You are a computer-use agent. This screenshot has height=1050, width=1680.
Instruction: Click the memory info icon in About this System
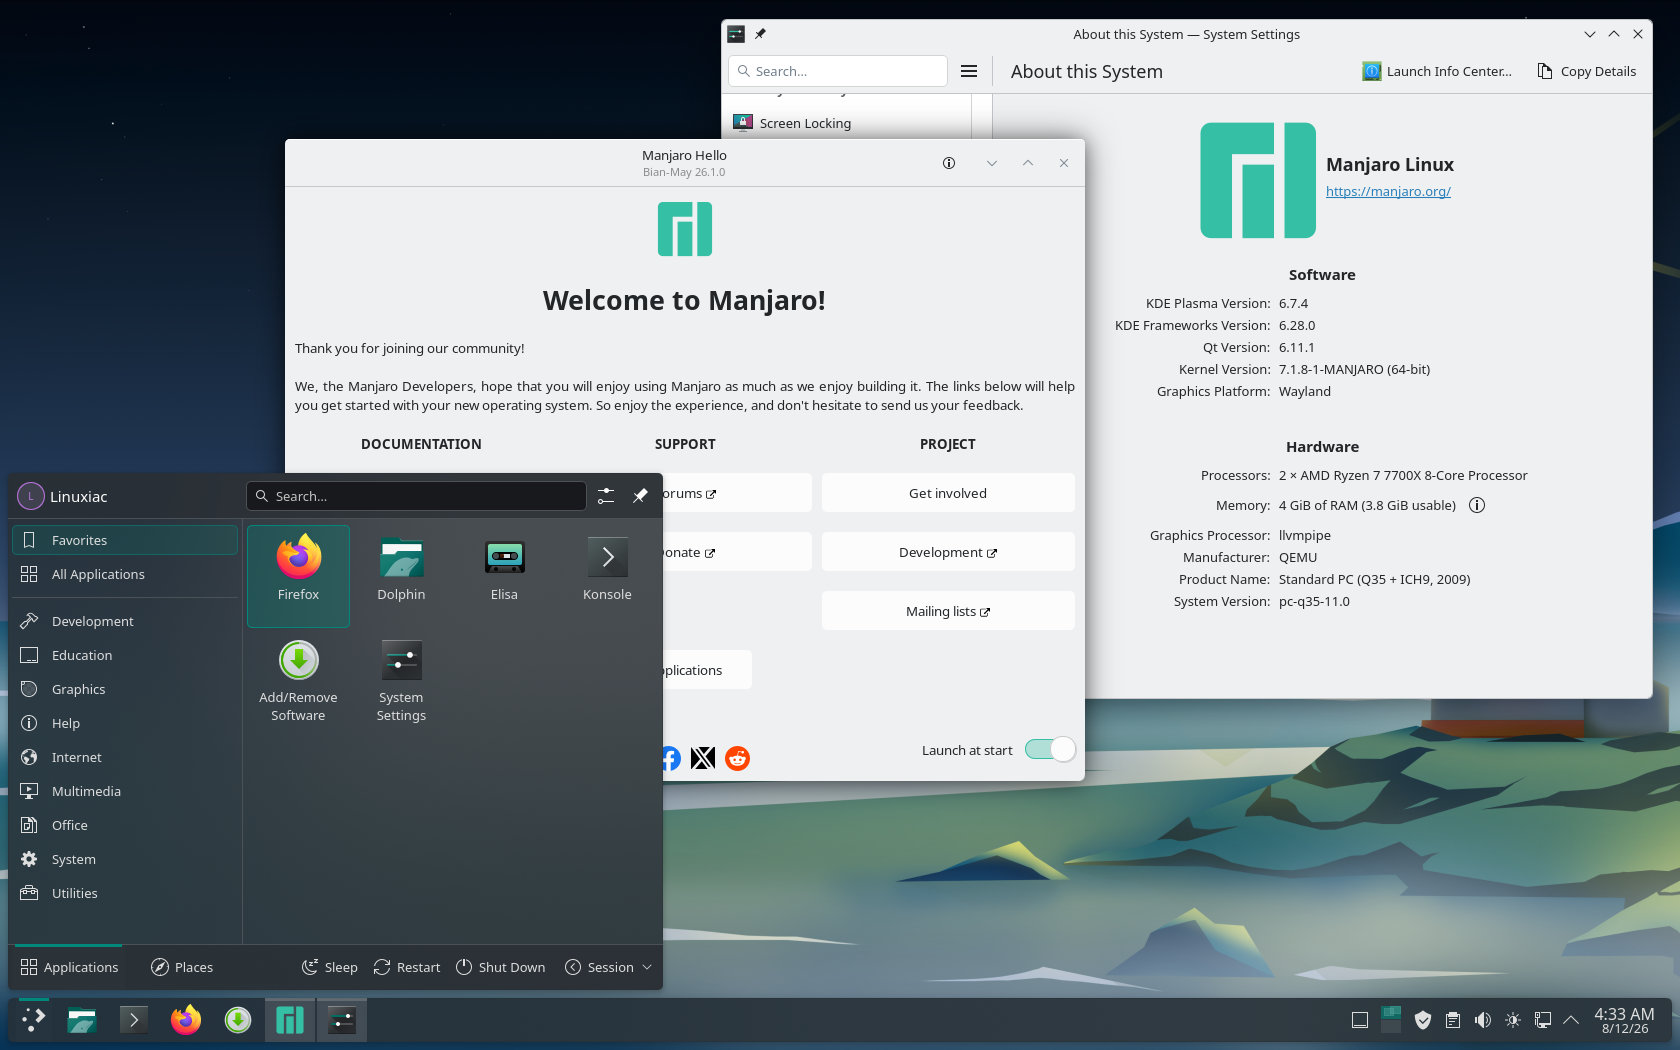pos(1477,505)
